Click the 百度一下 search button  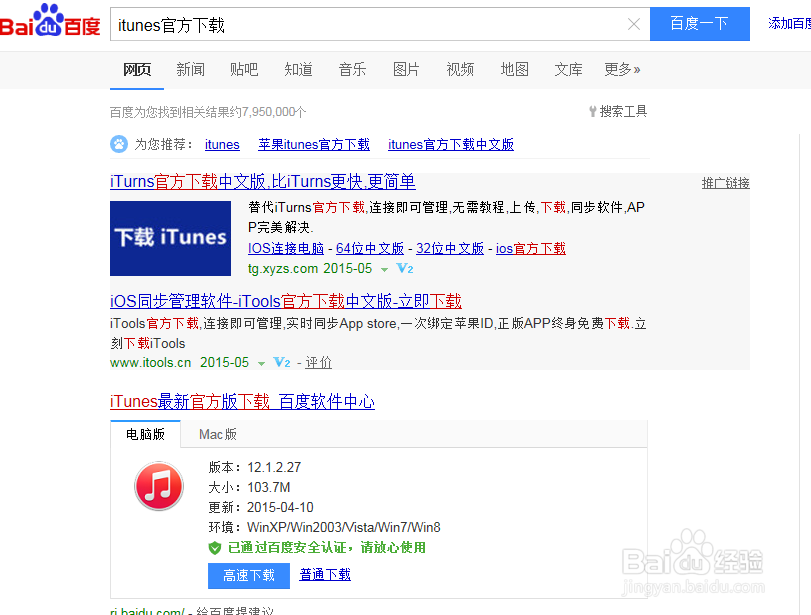(x=700, y=24)
